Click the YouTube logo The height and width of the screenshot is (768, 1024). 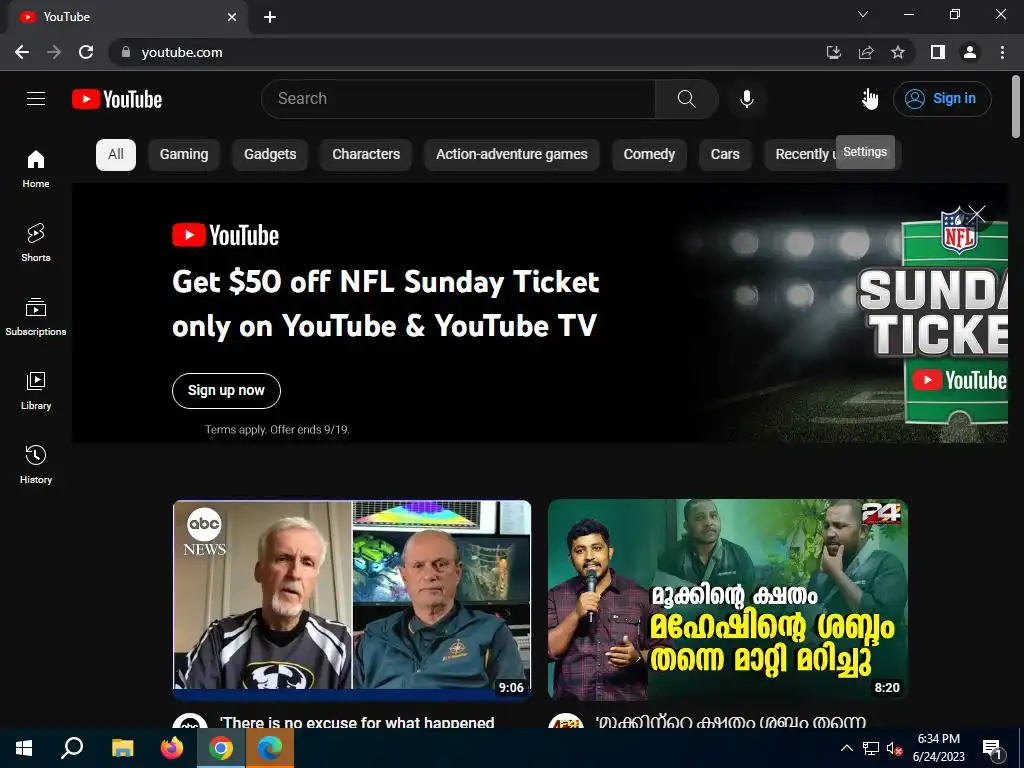click(117, 99)
